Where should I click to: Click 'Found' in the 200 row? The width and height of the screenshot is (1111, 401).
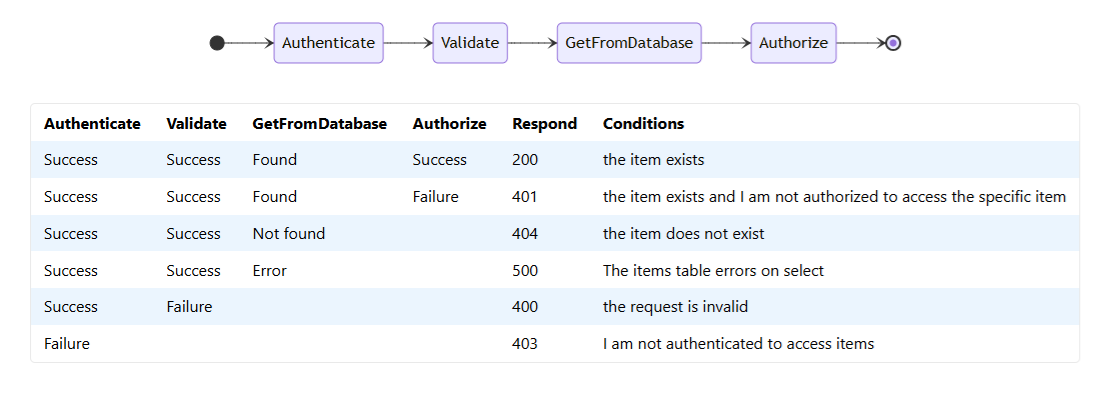point(275,160)
